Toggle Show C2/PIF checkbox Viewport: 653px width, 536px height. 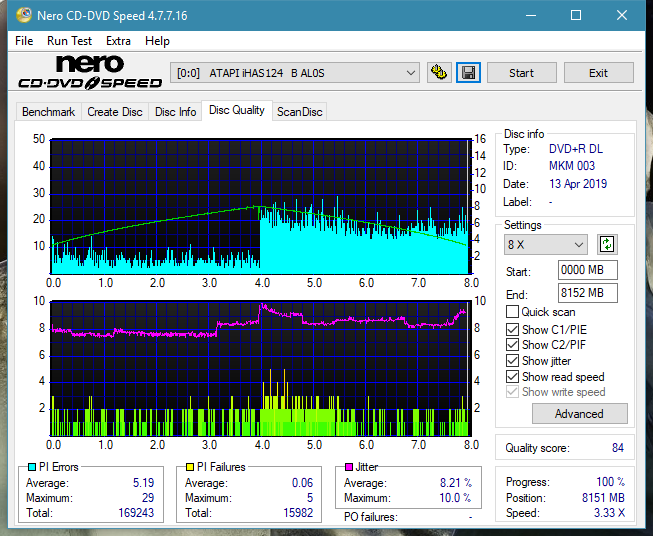tap(512, 345)
